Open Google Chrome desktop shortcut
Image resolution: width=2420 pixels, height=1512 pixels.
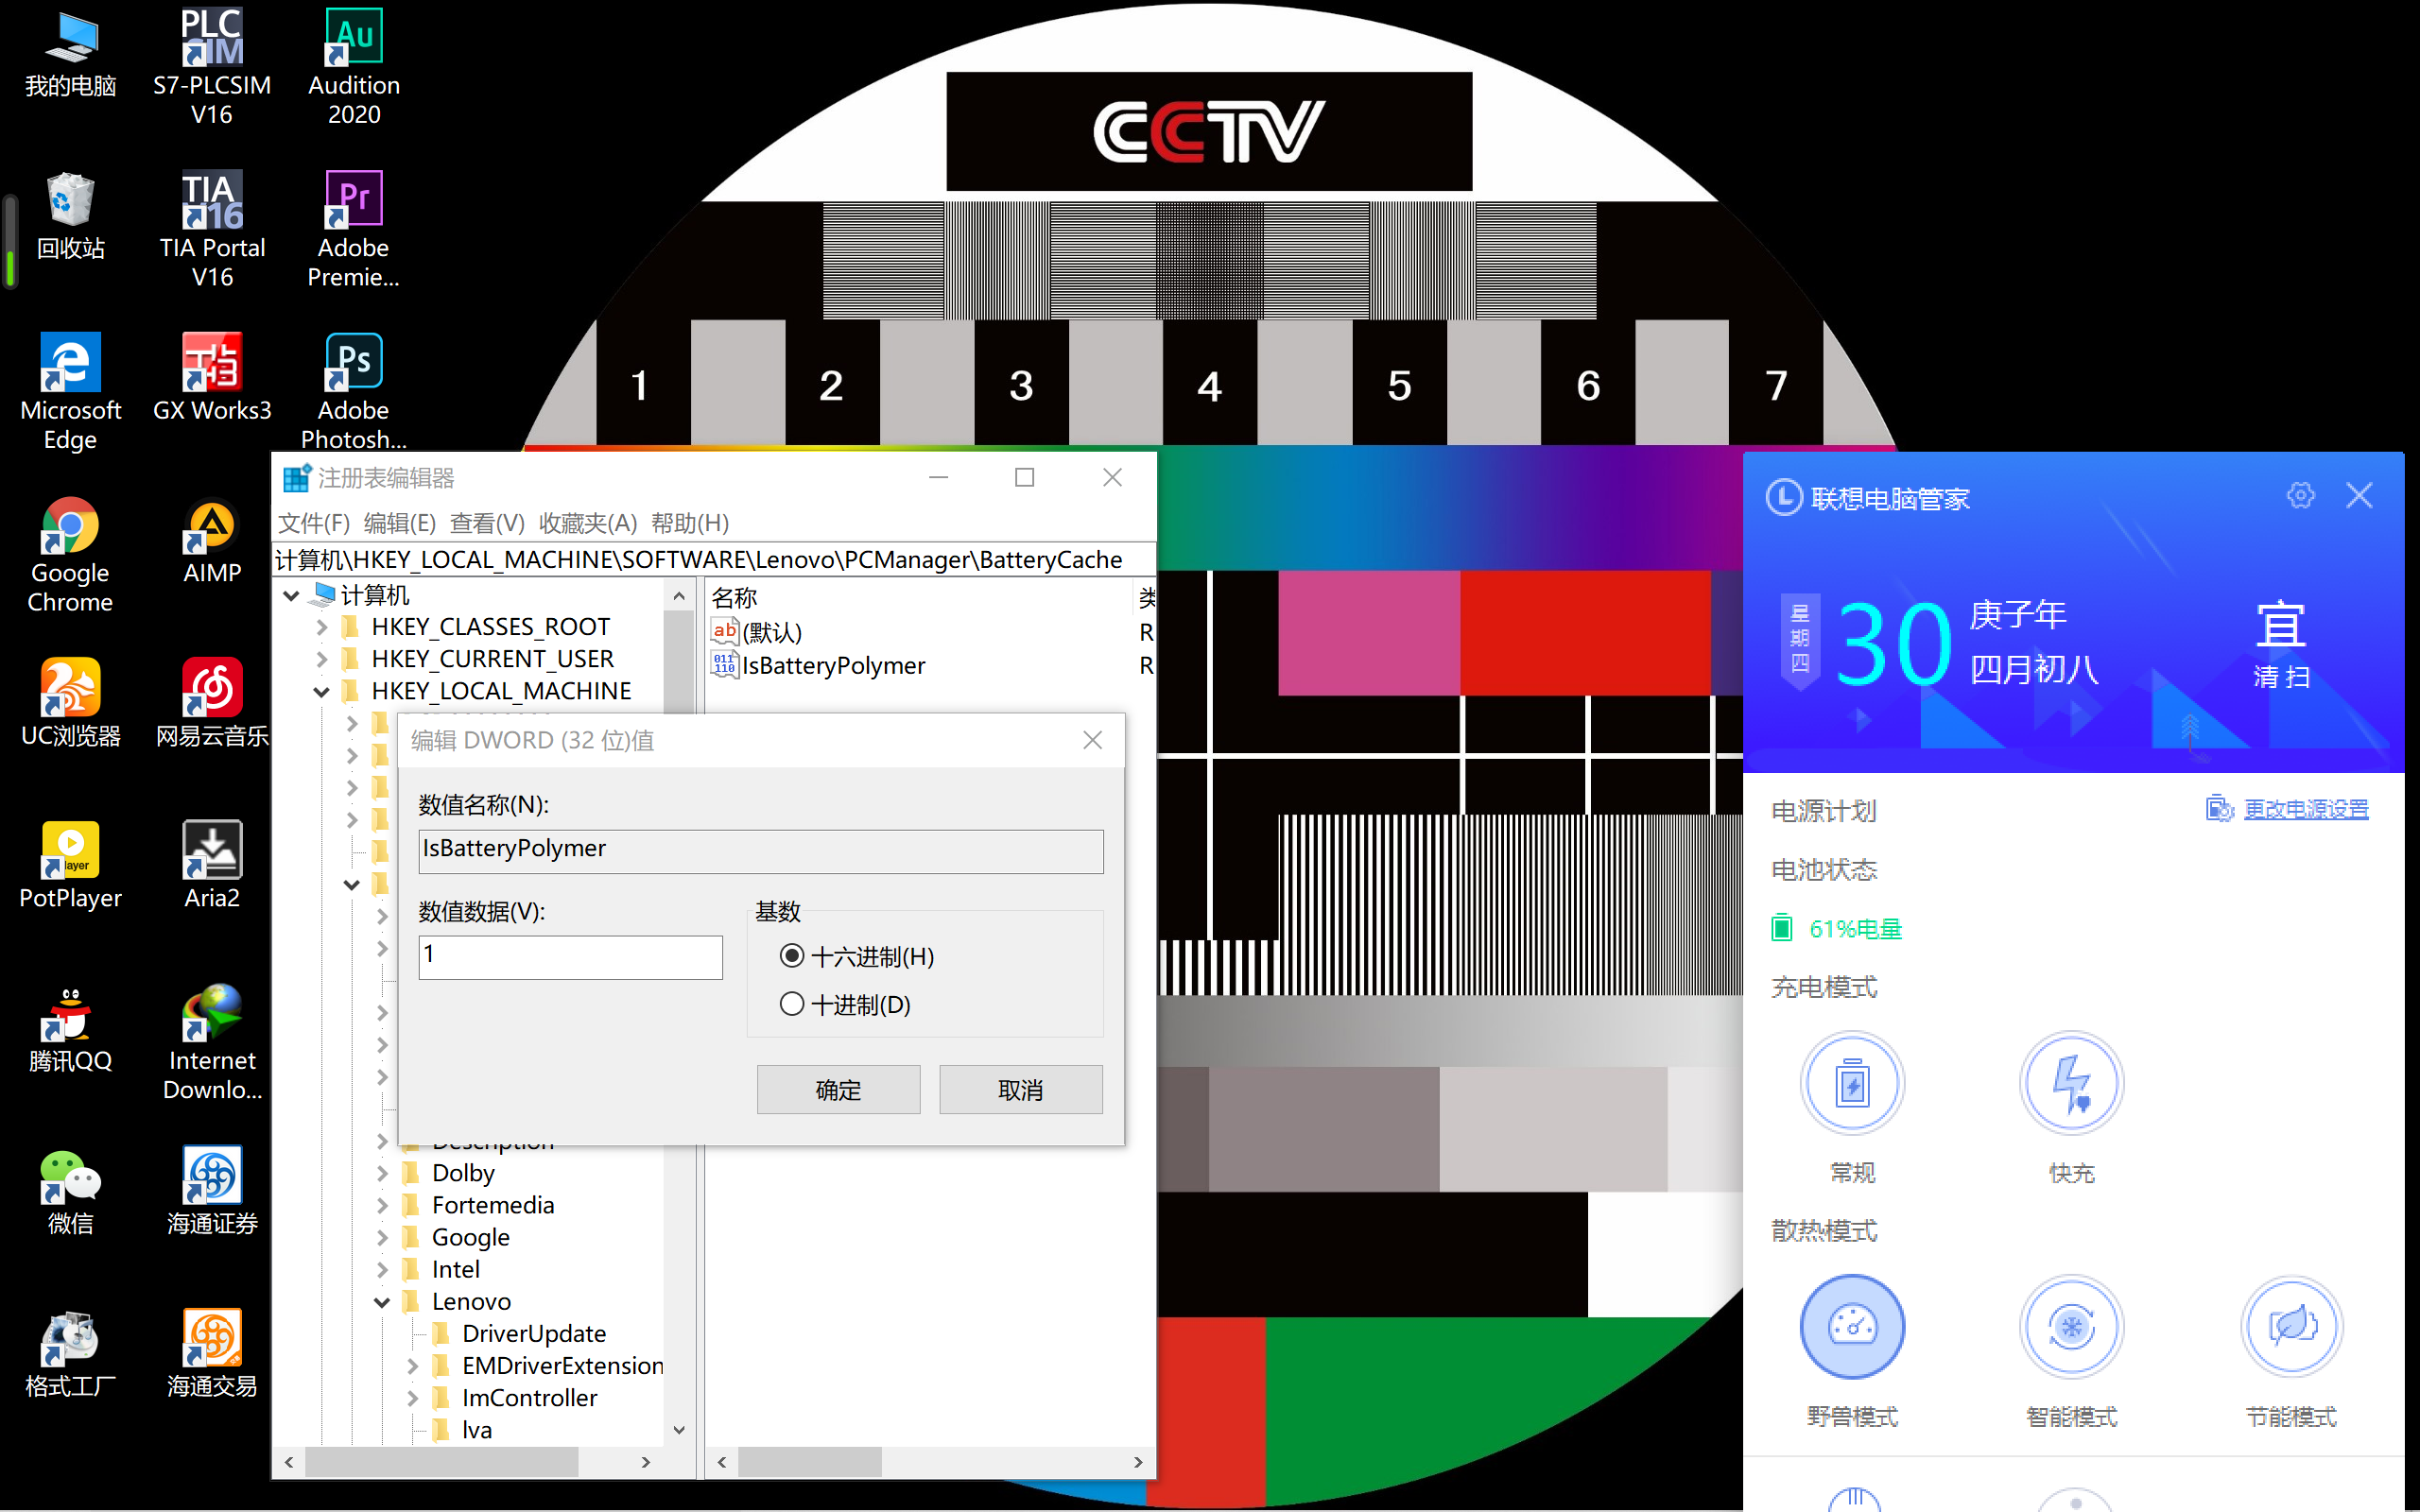(x=70, y=554)
